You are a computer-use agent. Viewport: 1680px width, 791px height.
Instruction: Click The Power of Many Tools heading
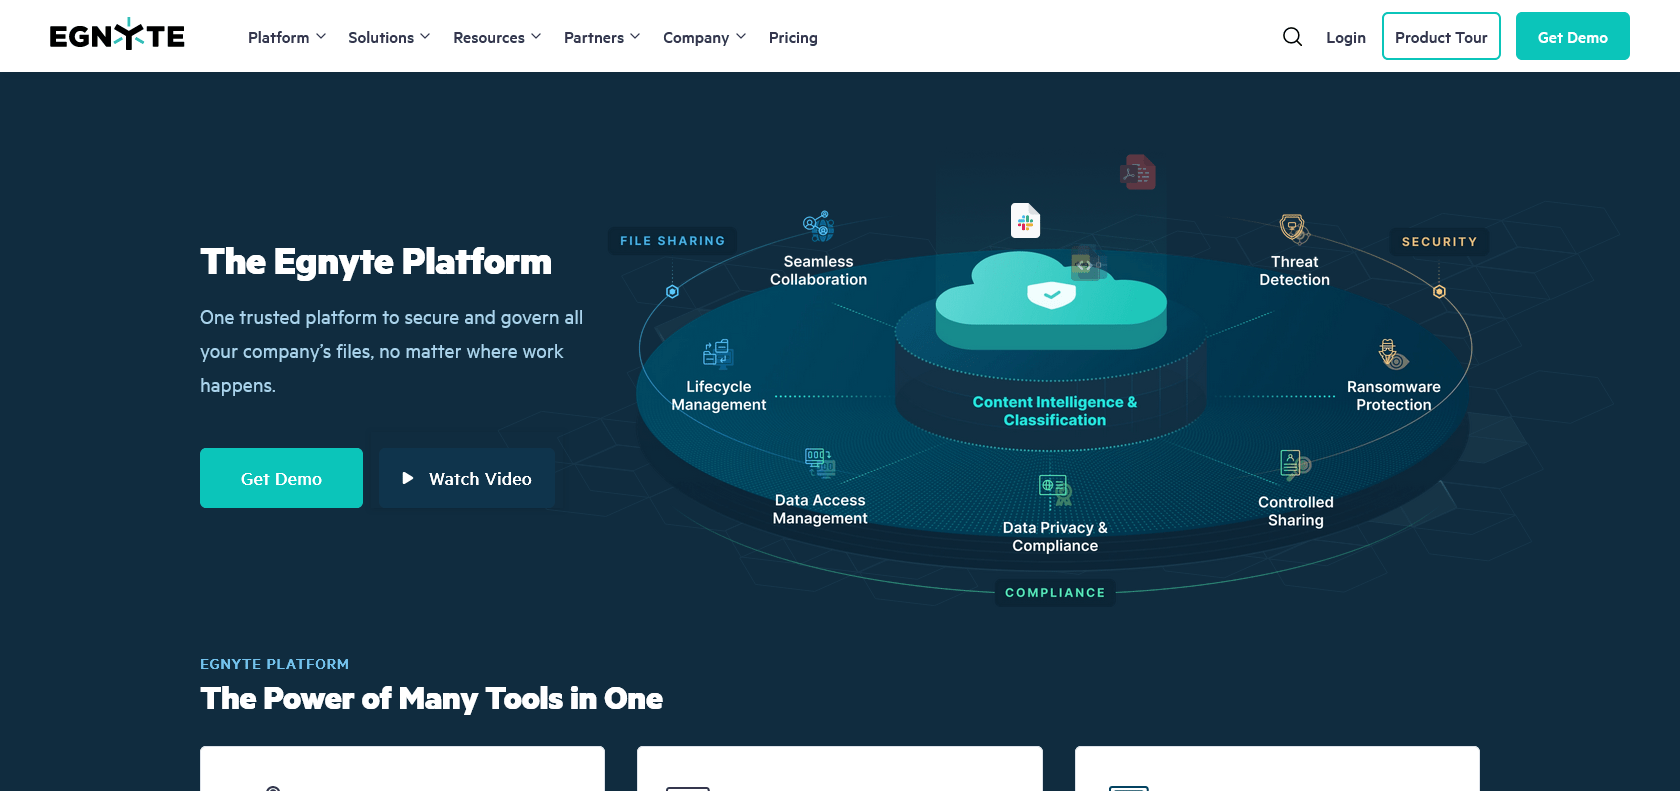[x=431, y=698]
